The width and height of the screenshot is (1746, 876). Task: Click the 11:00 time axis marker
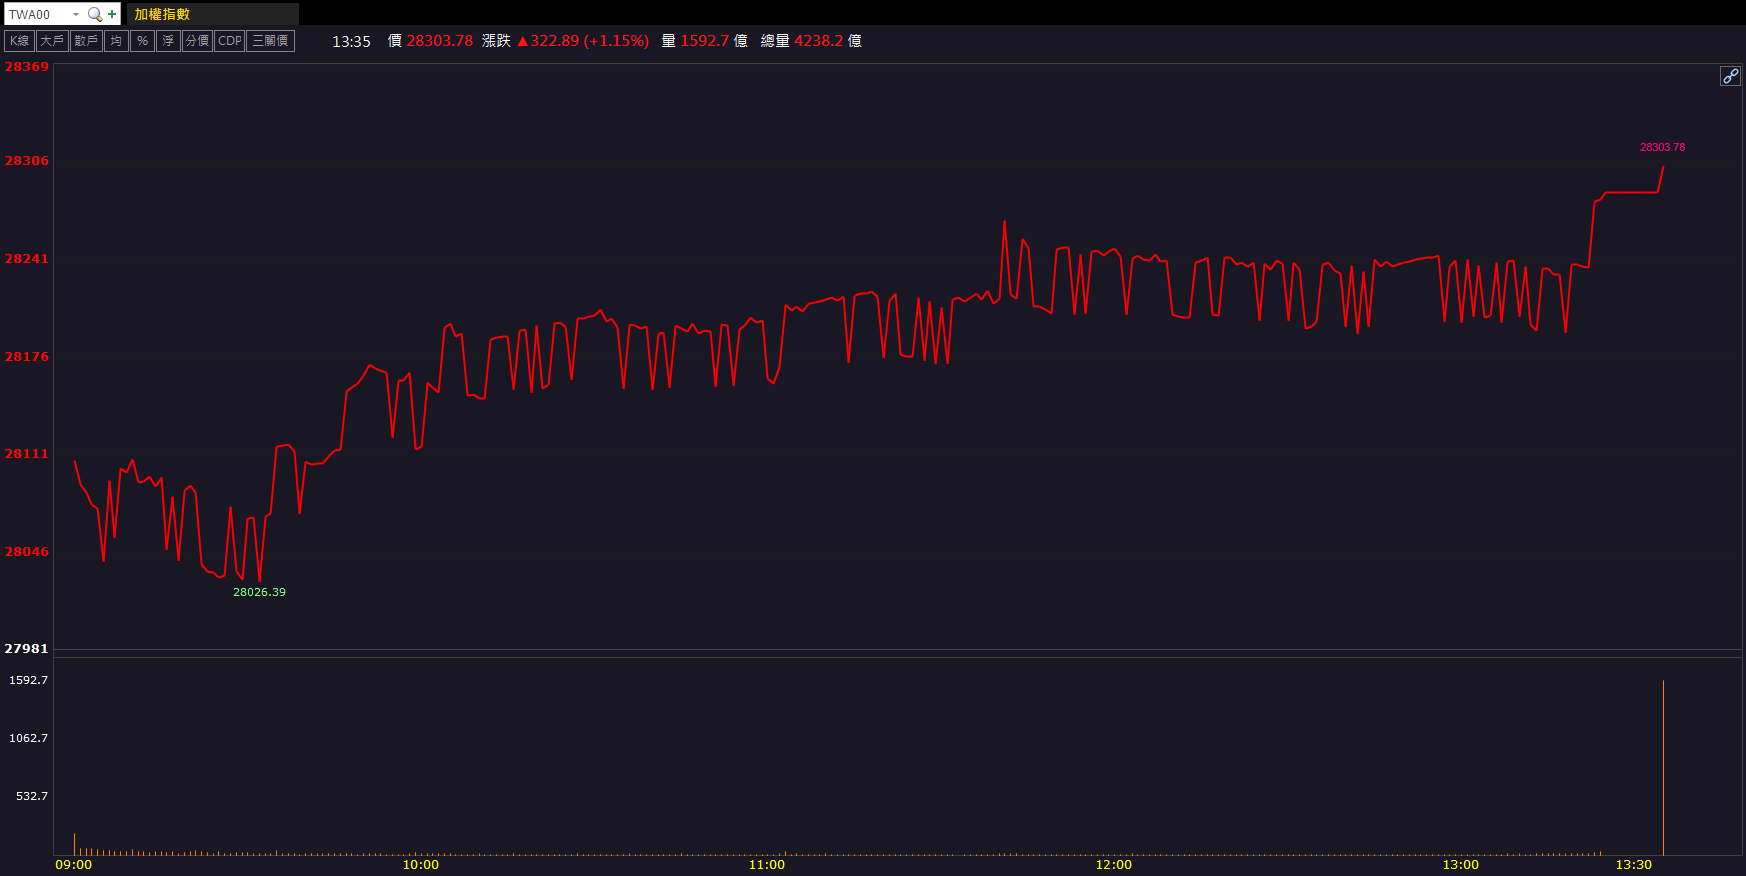pos(766,865)
